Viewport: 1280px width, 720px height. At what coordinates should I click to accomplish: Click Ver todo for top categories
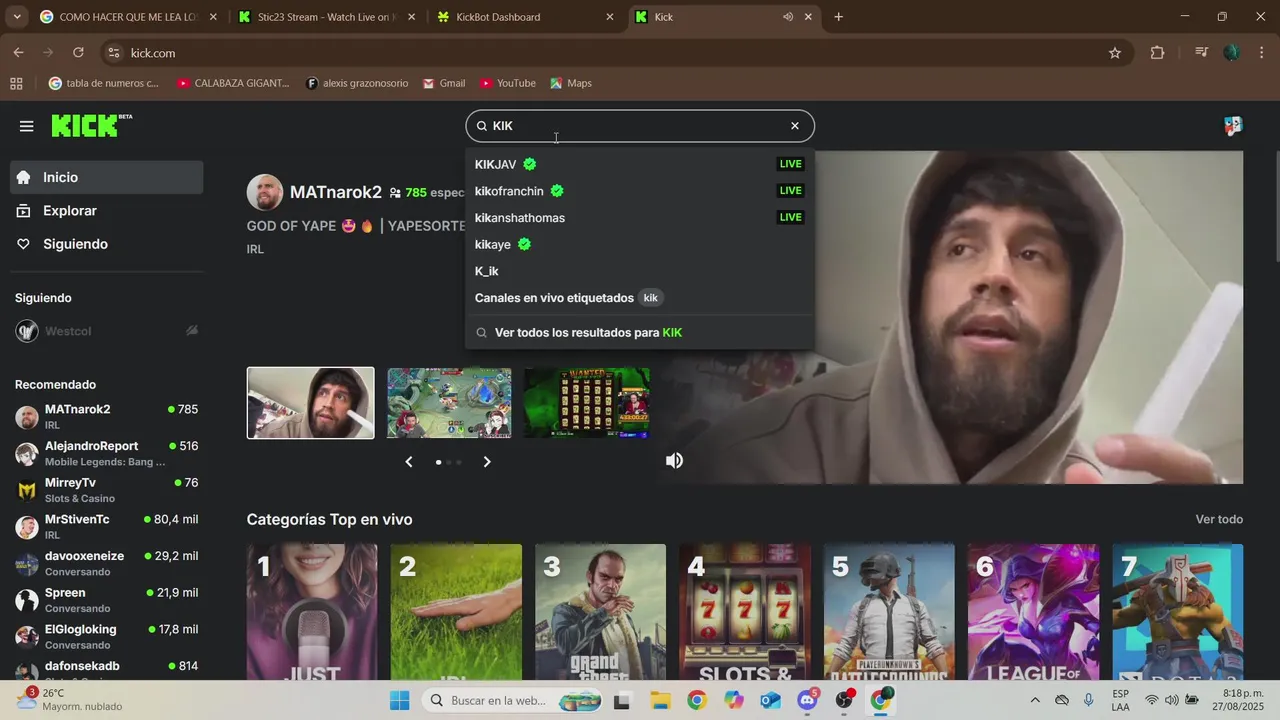click(1219, 519)
